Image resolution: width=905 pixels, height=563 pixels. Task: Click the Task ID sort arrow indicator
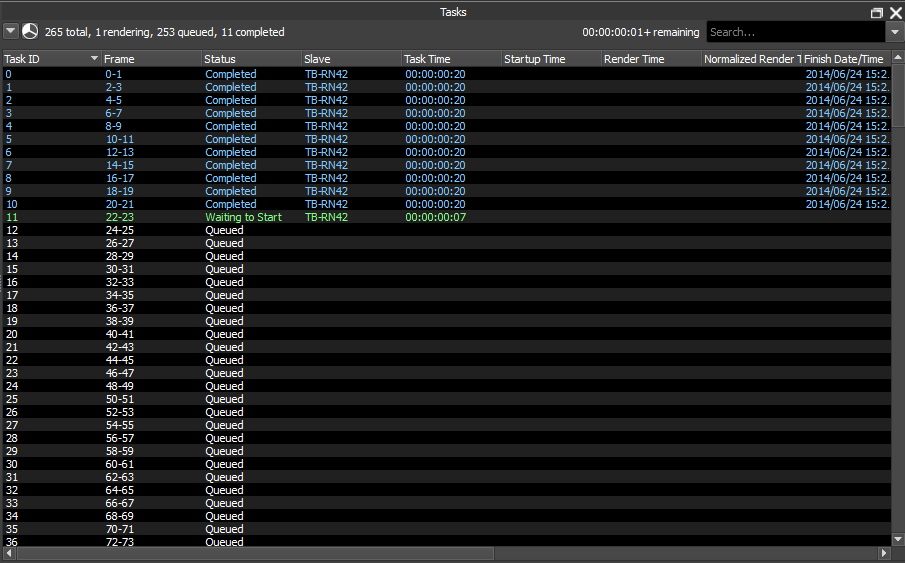coord(95,59)
